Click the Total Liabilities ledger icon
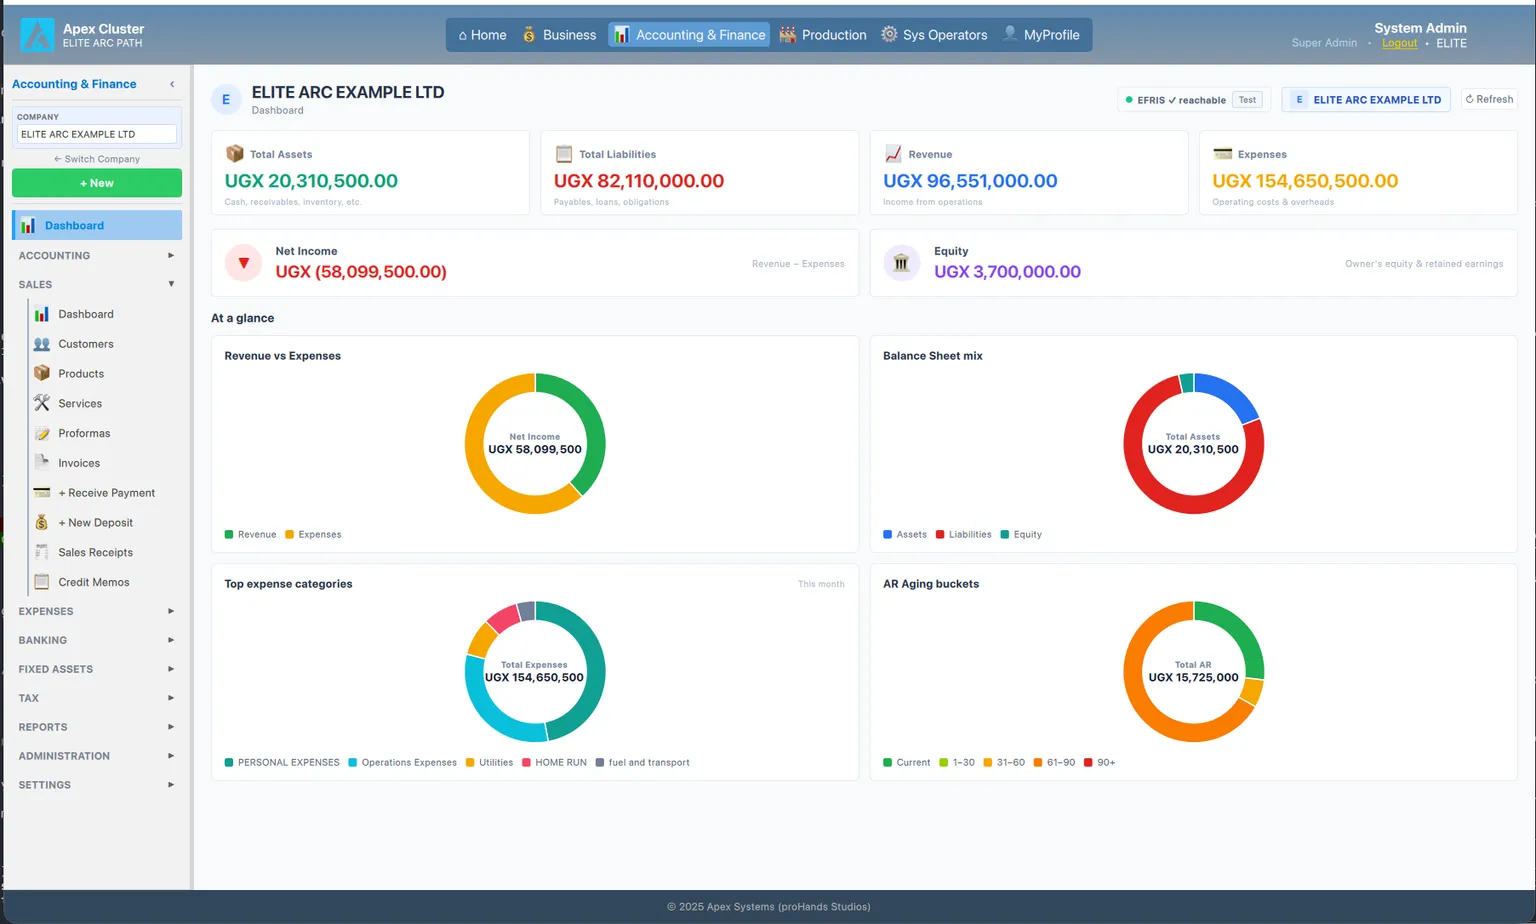The width and height of the screenshot is (1536, 924). pyautogui.click(x=564, y=154)
